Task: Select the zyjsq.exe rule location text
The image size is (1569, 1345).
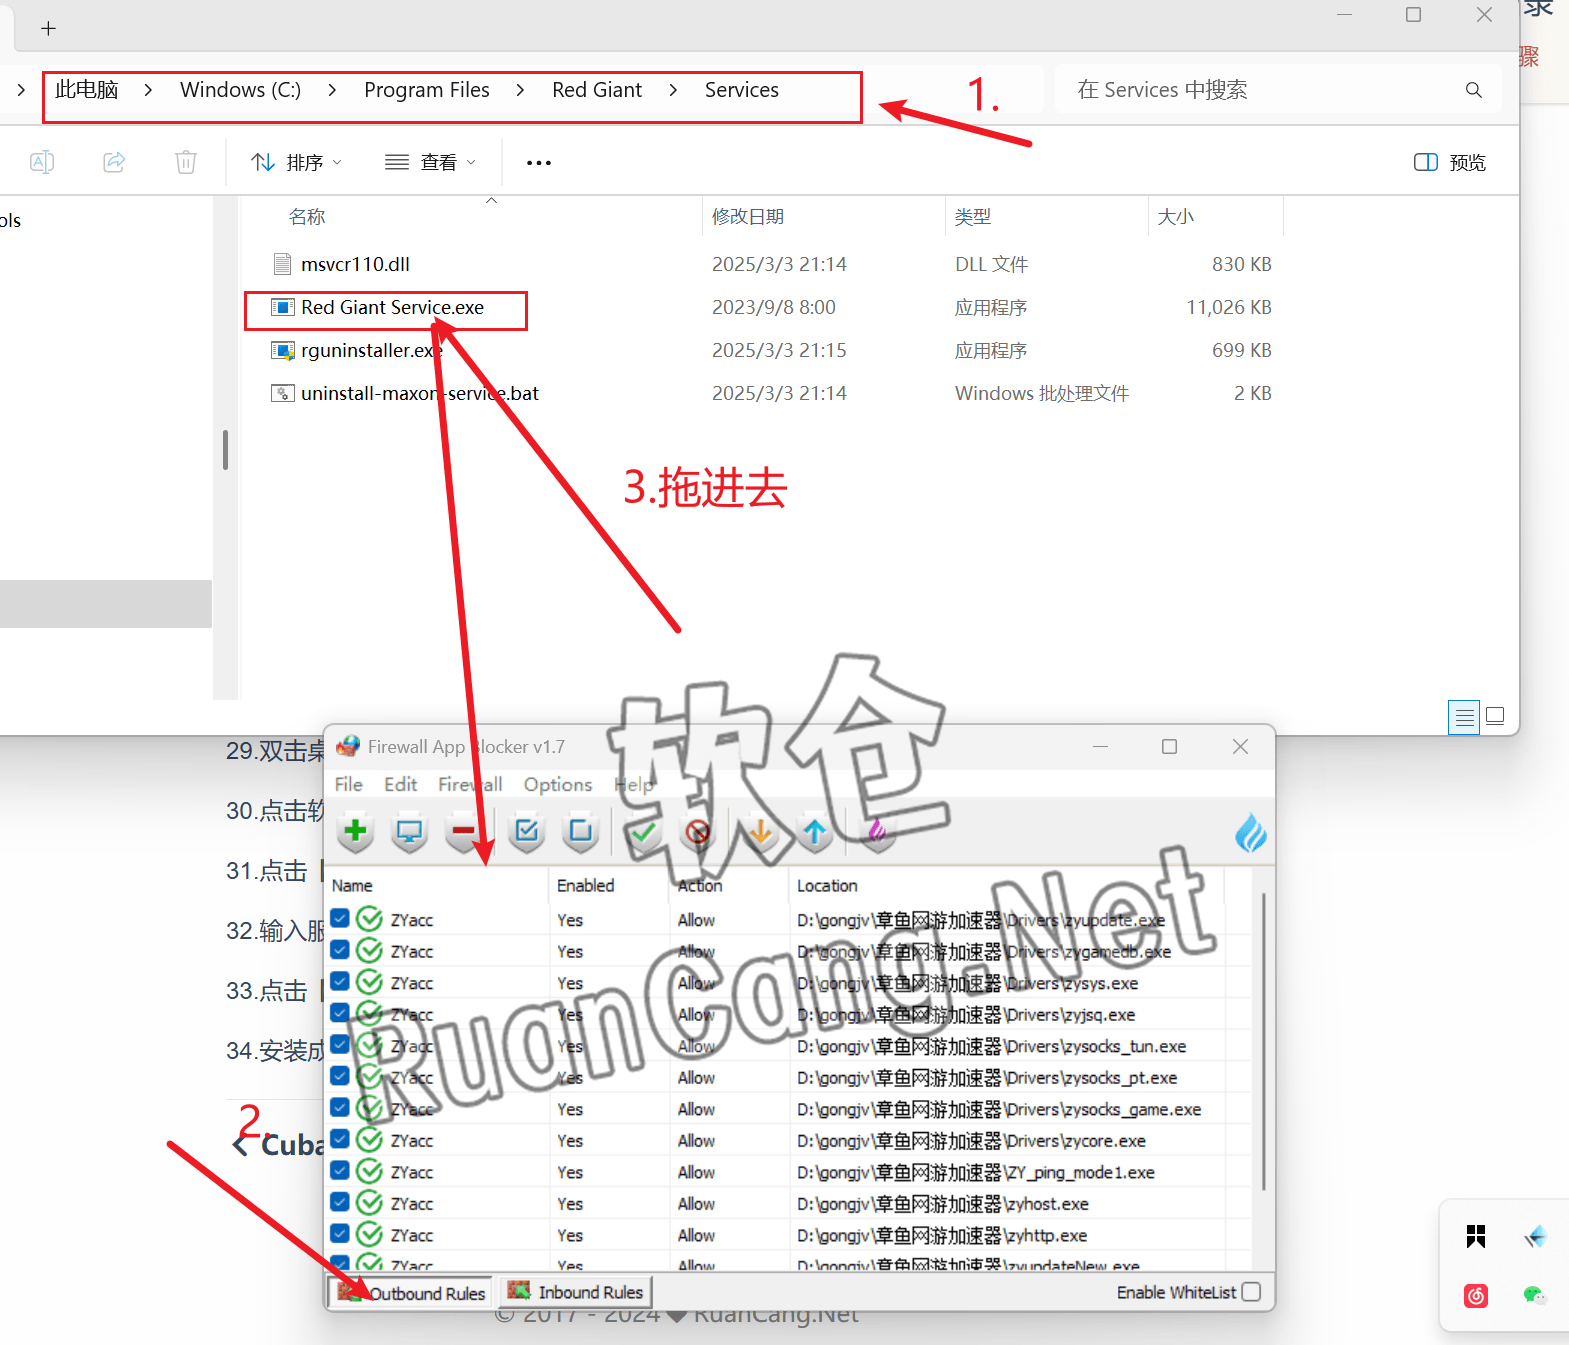Action: (966, 1014)
